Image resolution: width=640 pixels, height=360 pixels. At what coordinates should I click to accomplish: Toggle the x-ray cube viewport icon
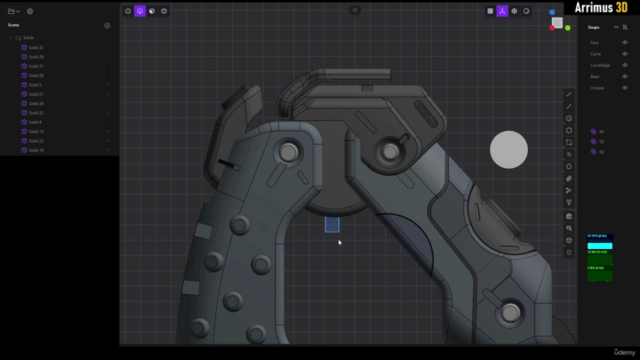click(x=514, y=11)
